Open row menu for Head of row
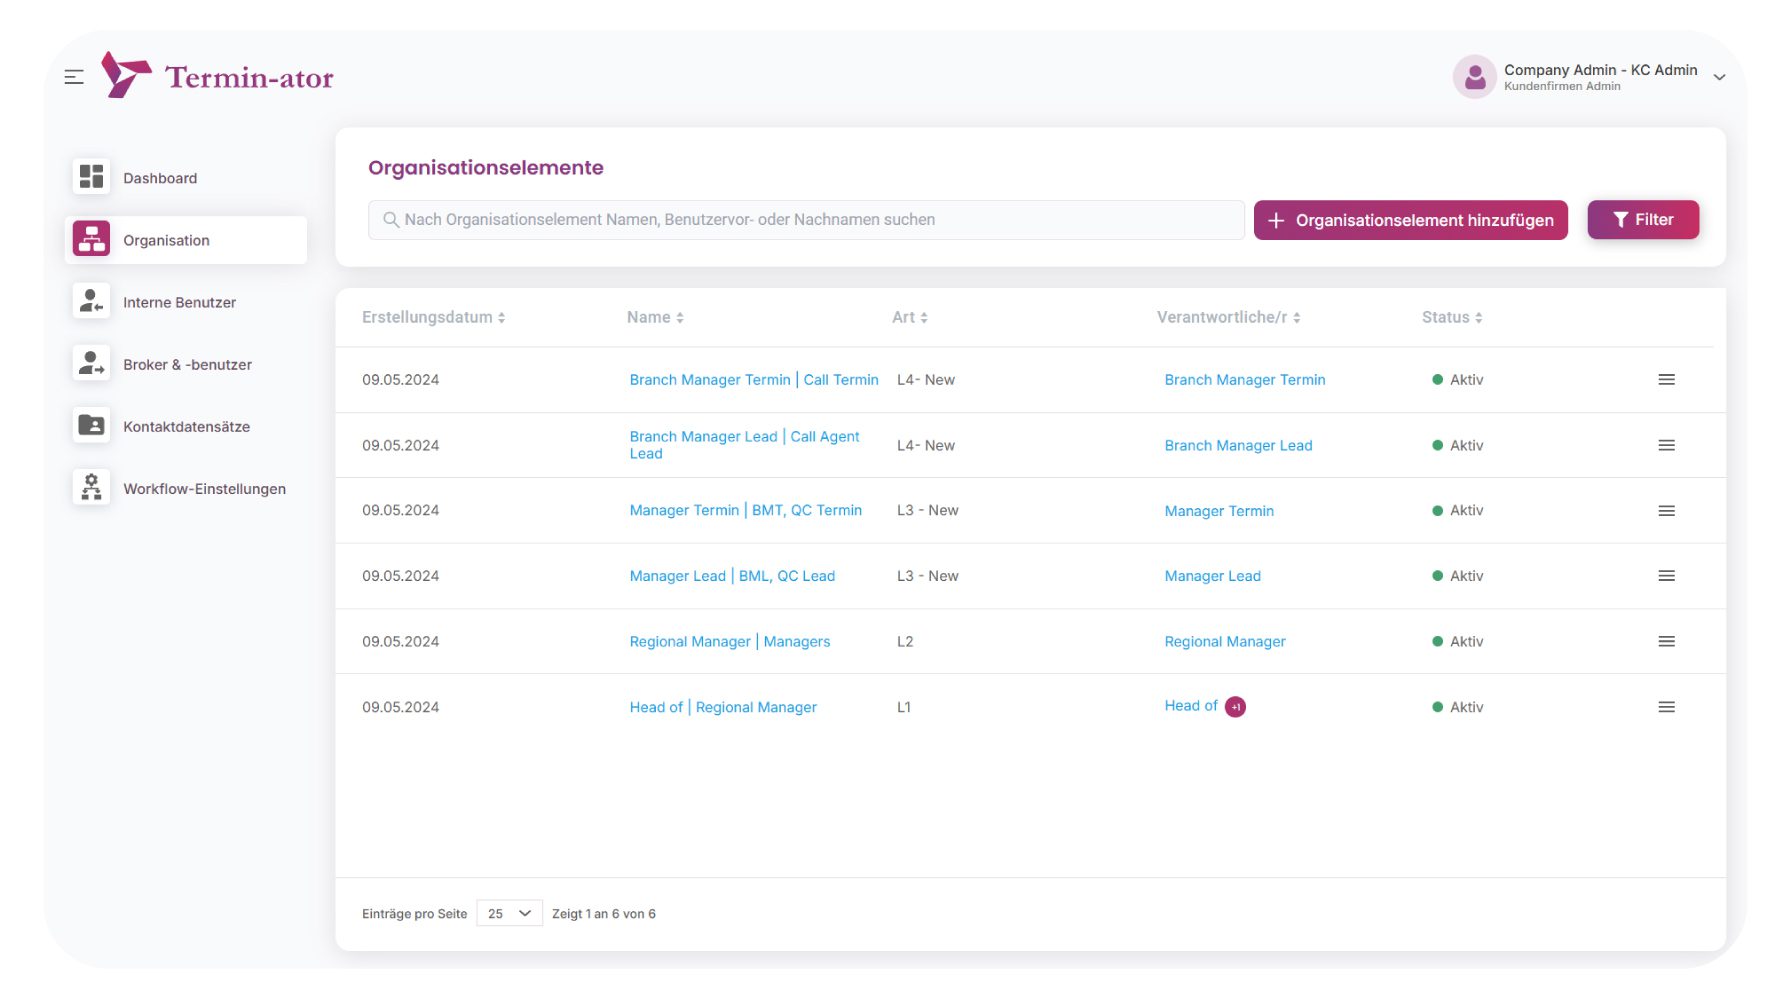Viewport: 1765px width, 1000px height. pos(1665,707)
